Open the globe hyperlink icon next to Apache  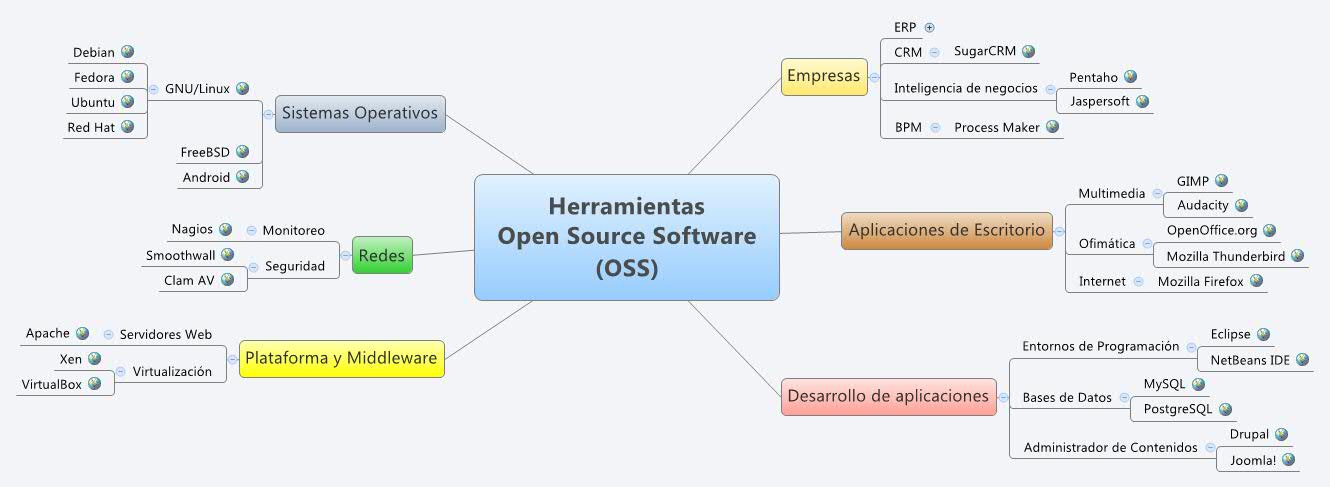click(x=82, y=334)
